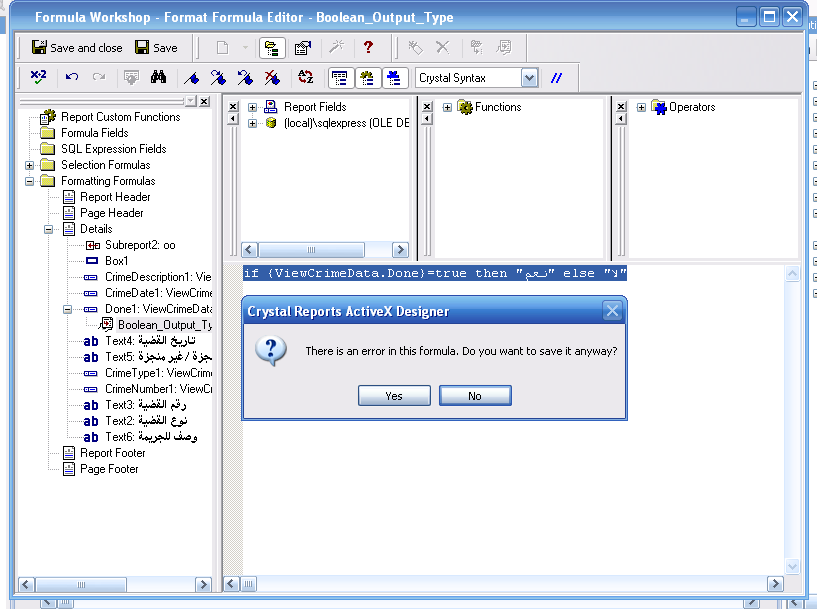Toggle the function tree pane button
The width and height of the screenshot is (817, 609).
pos(368,78)
